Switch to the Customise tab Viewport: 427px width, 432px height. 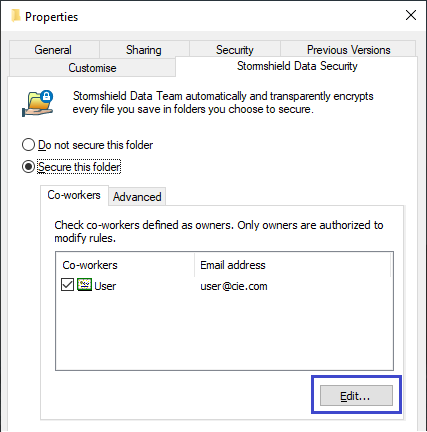(x=92, y=68)
